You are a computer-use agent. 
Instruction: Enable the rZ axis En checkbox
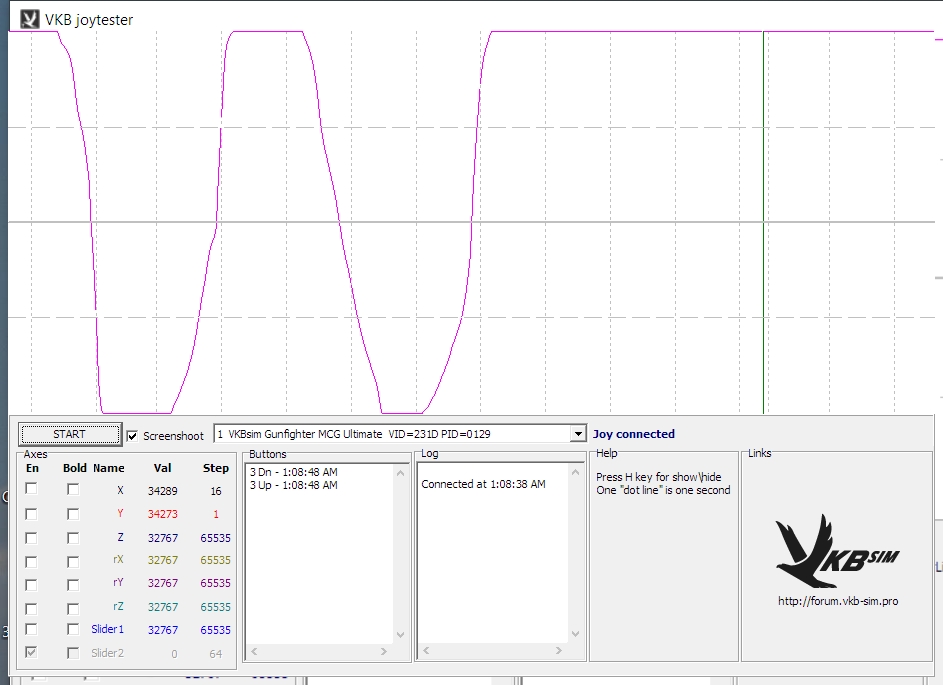click(32, 607)
